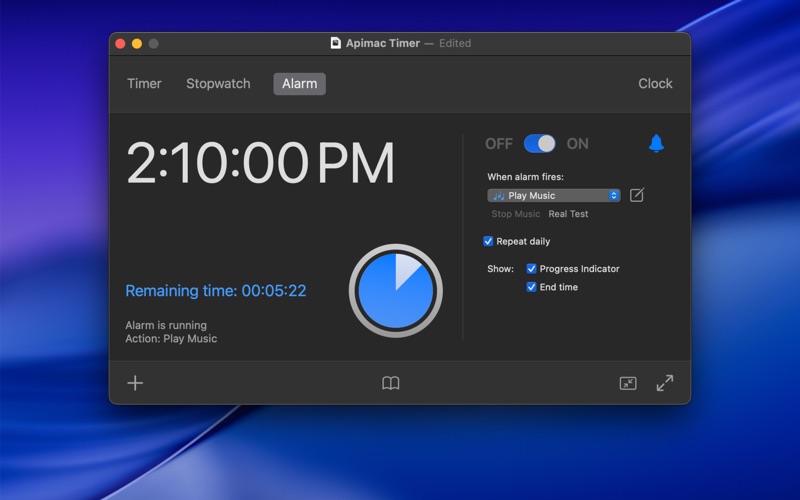Switch to the Timer tab
Viewport: 800px width, 500px height.
coord(144,84)
